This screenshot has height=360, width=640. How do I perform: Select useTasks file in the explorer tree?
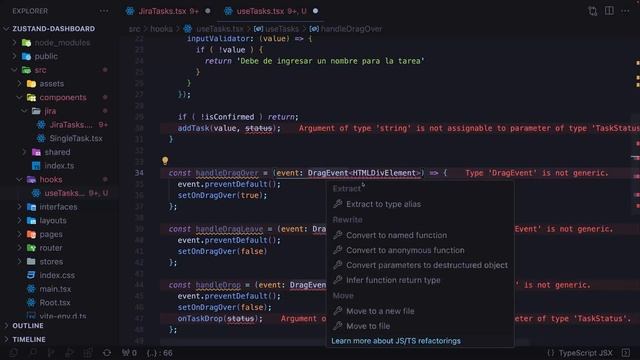(x=65, y=193)
